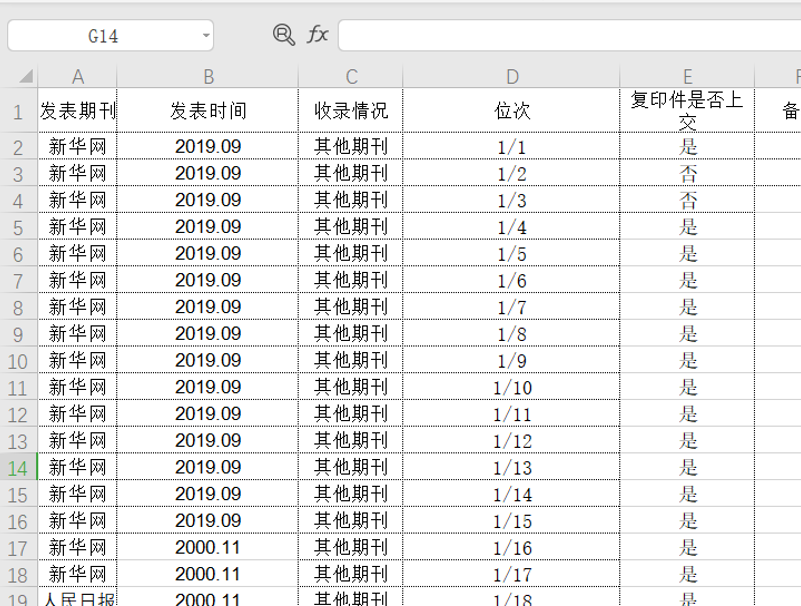Viewport: 801px width, 606px height.
Task: Click cell with 1/3 in column D
Action: coord(512,200)
